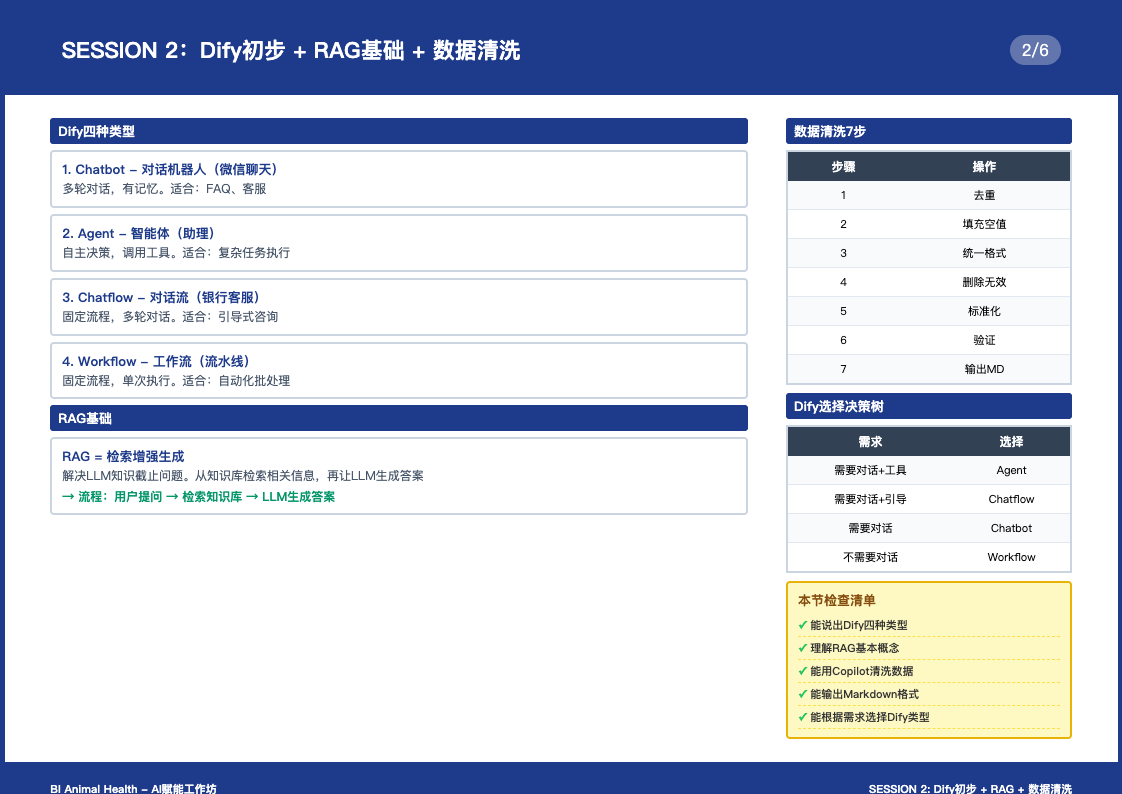This screenshot has height=794, width=1122.
Task: Click the '需要对话+工具' Agent row
Action: point(928,470)
